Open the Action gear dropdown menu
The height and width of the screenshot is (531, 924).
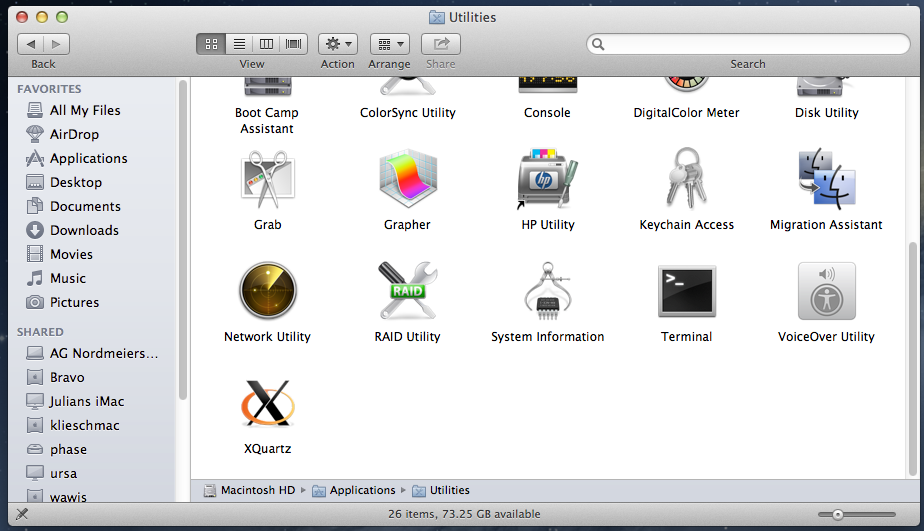click(338, 44)
